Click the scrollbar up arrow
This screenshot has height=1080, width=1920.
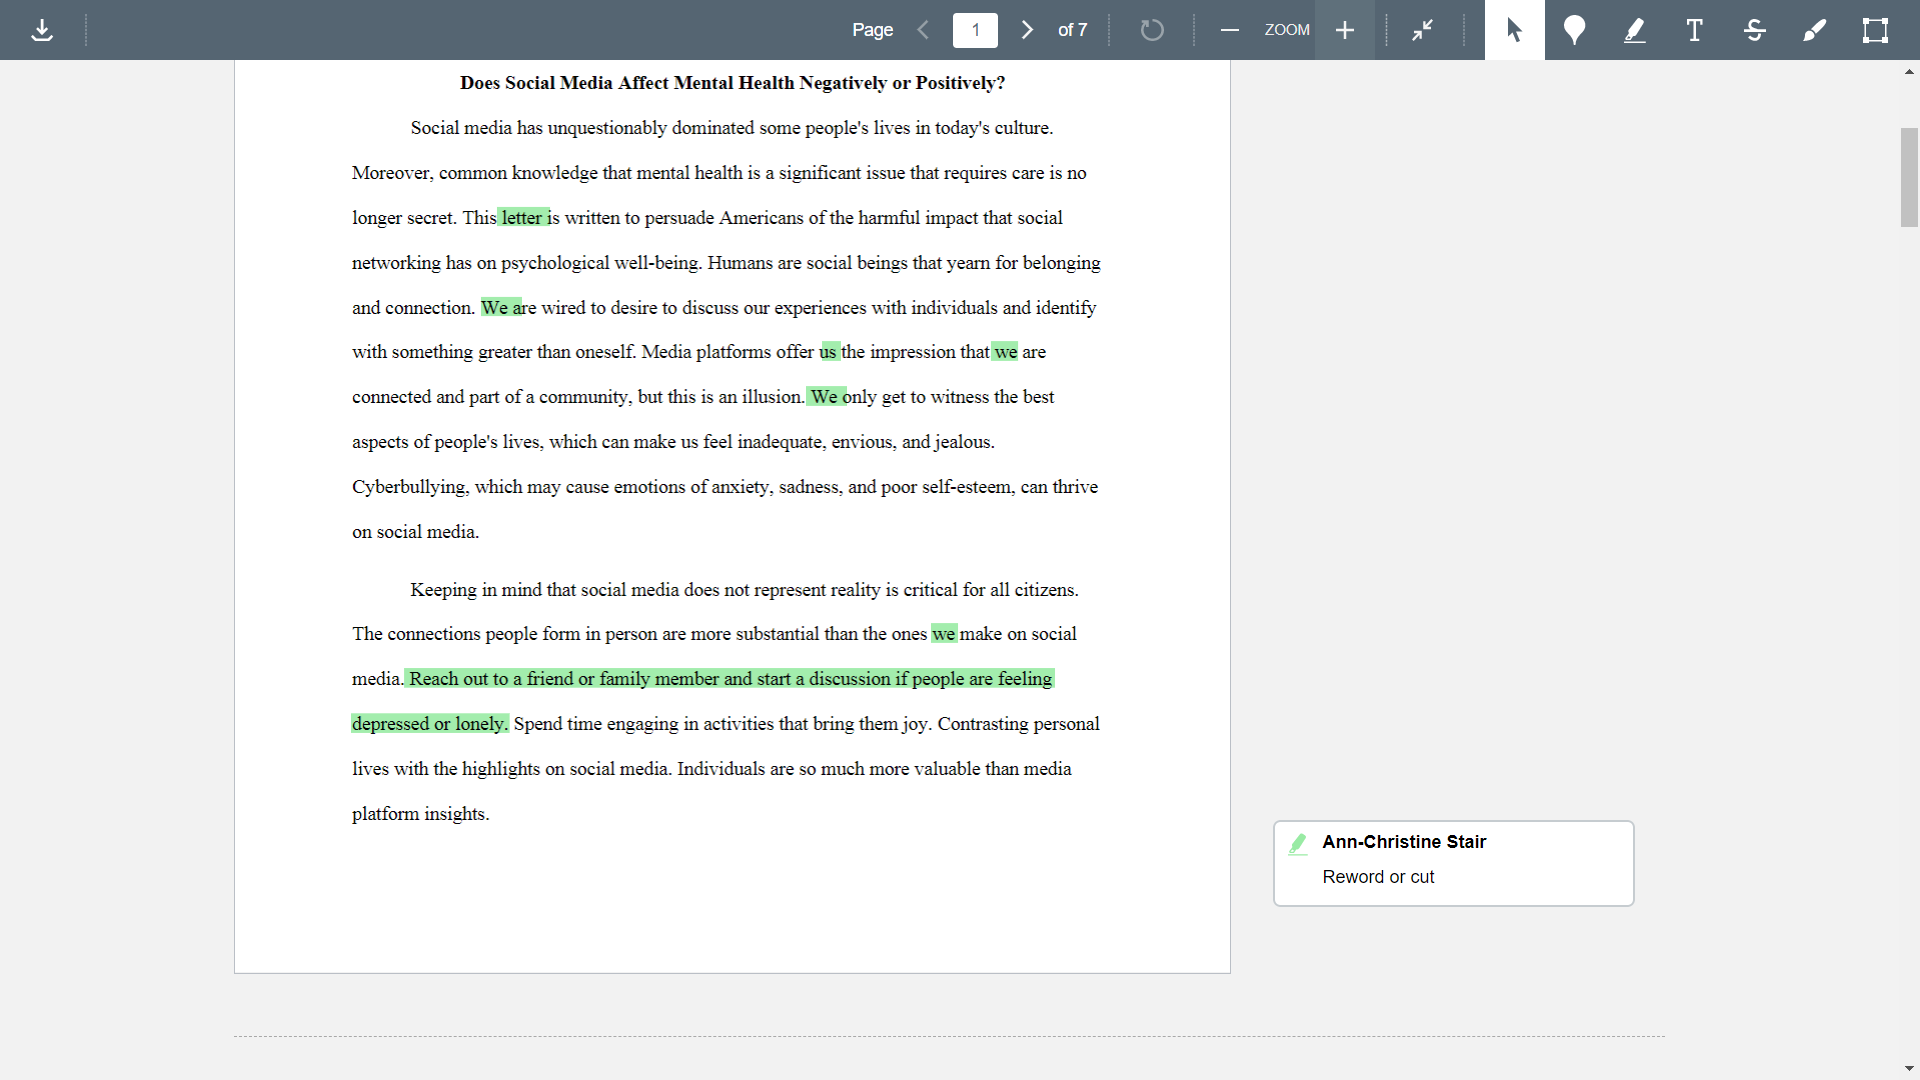click(x=1909, y=72)
